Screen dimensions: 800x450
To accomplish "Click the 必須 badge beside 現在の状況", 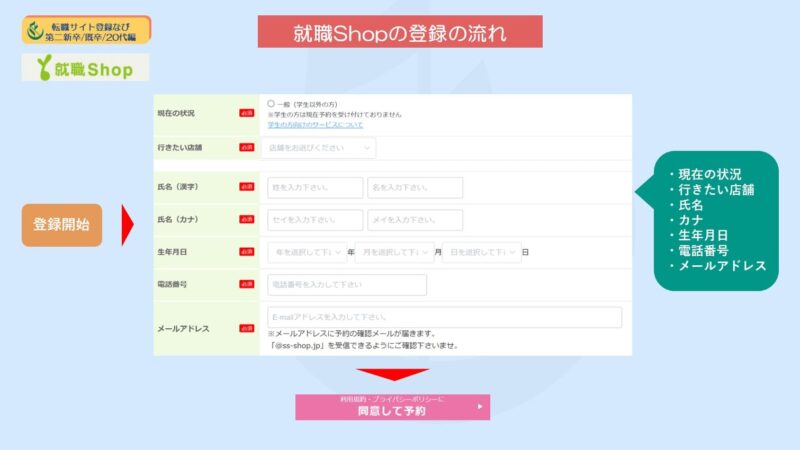I will click(x=247, y=113).
